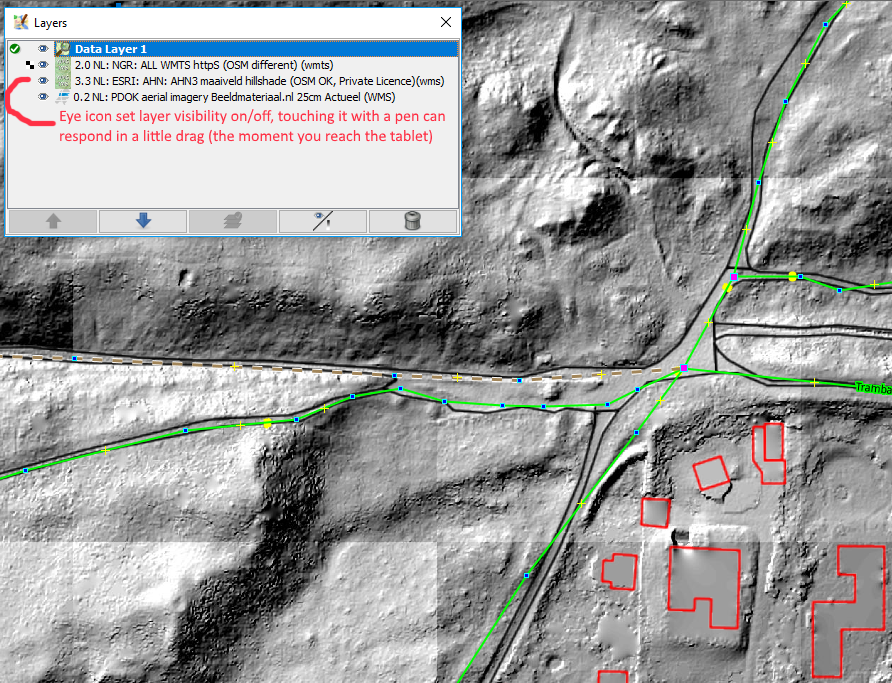
Task: Select the '3.3 NL: ESRI: AHN: AHN3 maaiveld hillshade' layer name
Action: point(259,81)
